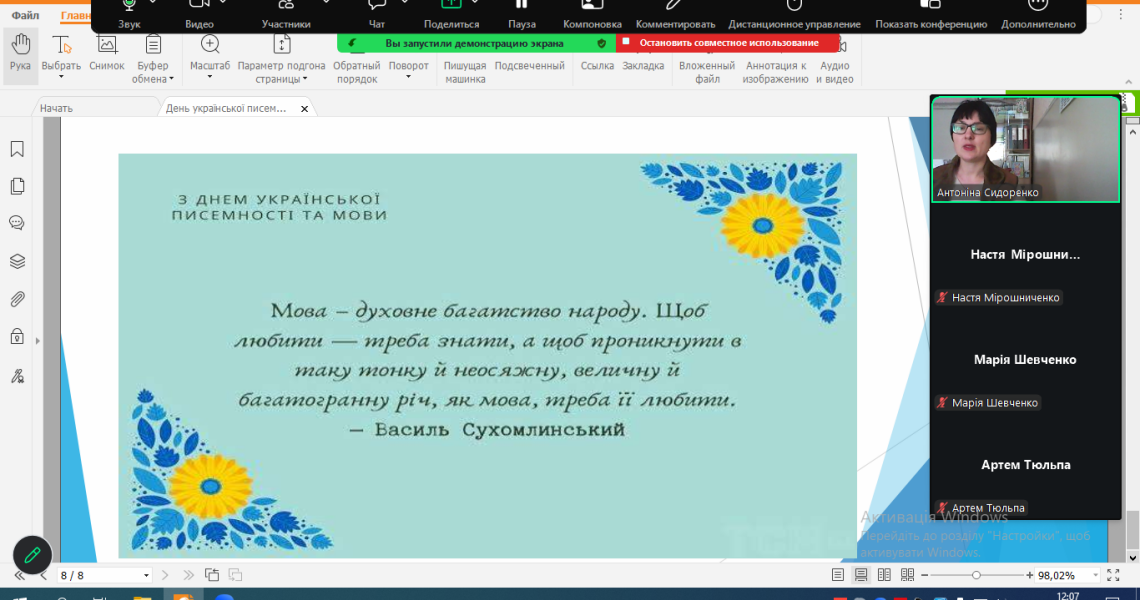The width and height of the screenshot is (1140, 600).
Task: Collapse the ribbon with chevron arrow
Action: pos(1128,82)
